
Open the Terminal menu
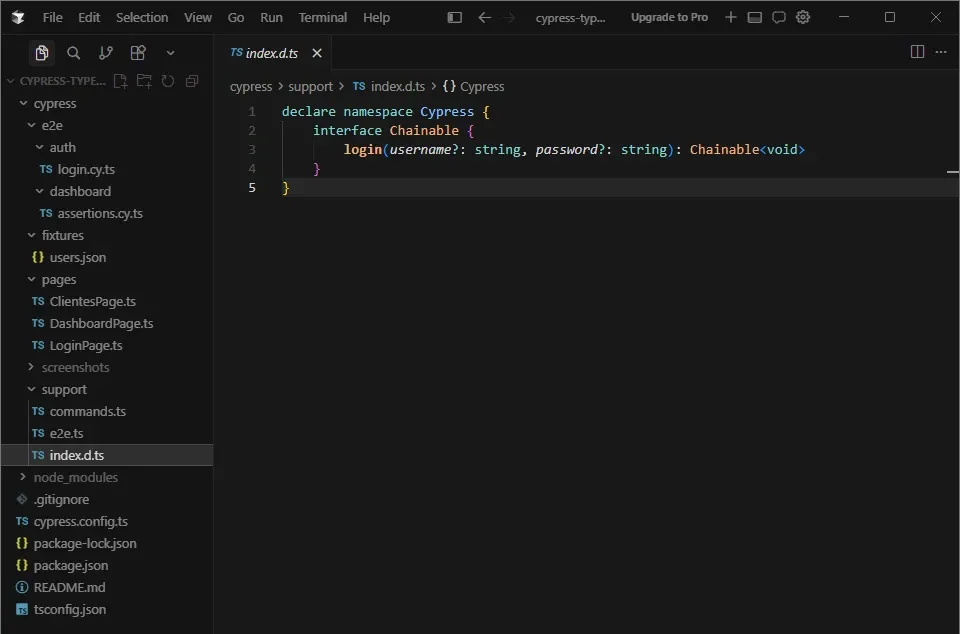[x=323, y=18]
